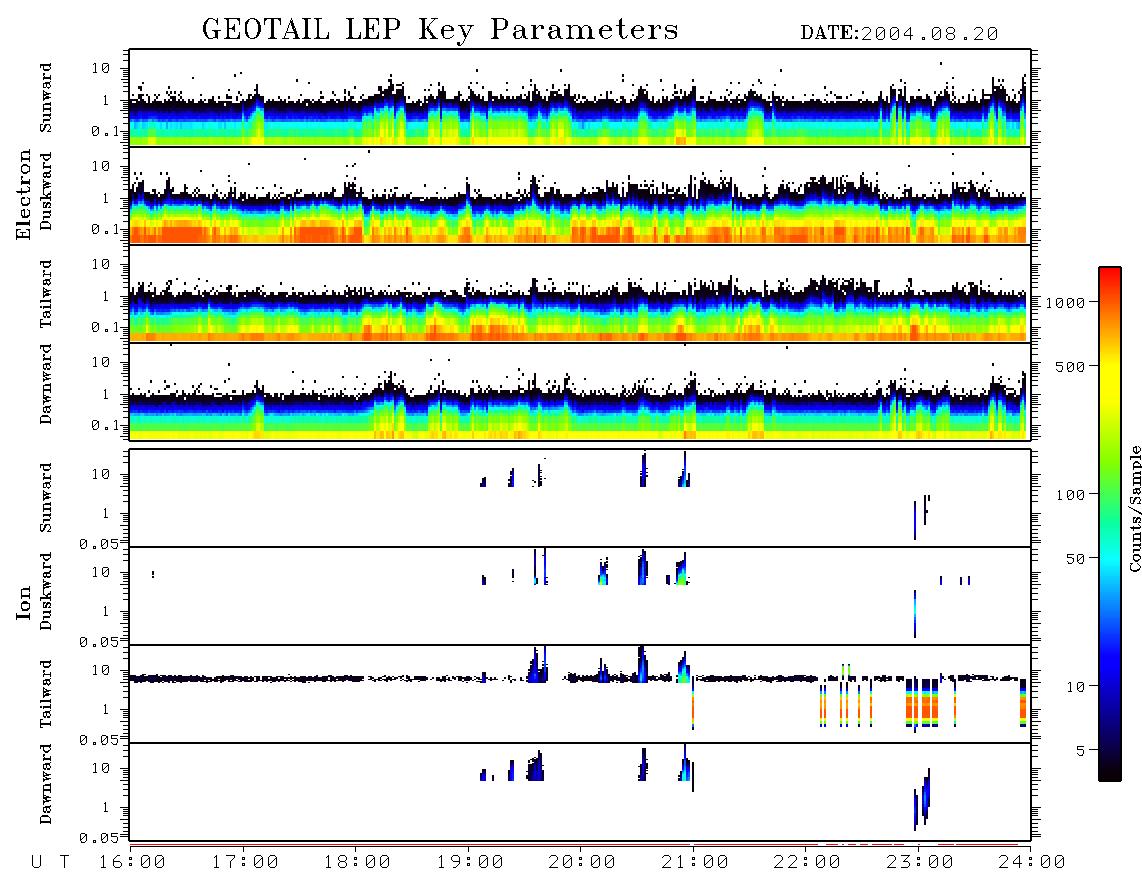
Task: Click the 100 color bar tick label
Action: pyautogui.click(x=1071, y=495)
